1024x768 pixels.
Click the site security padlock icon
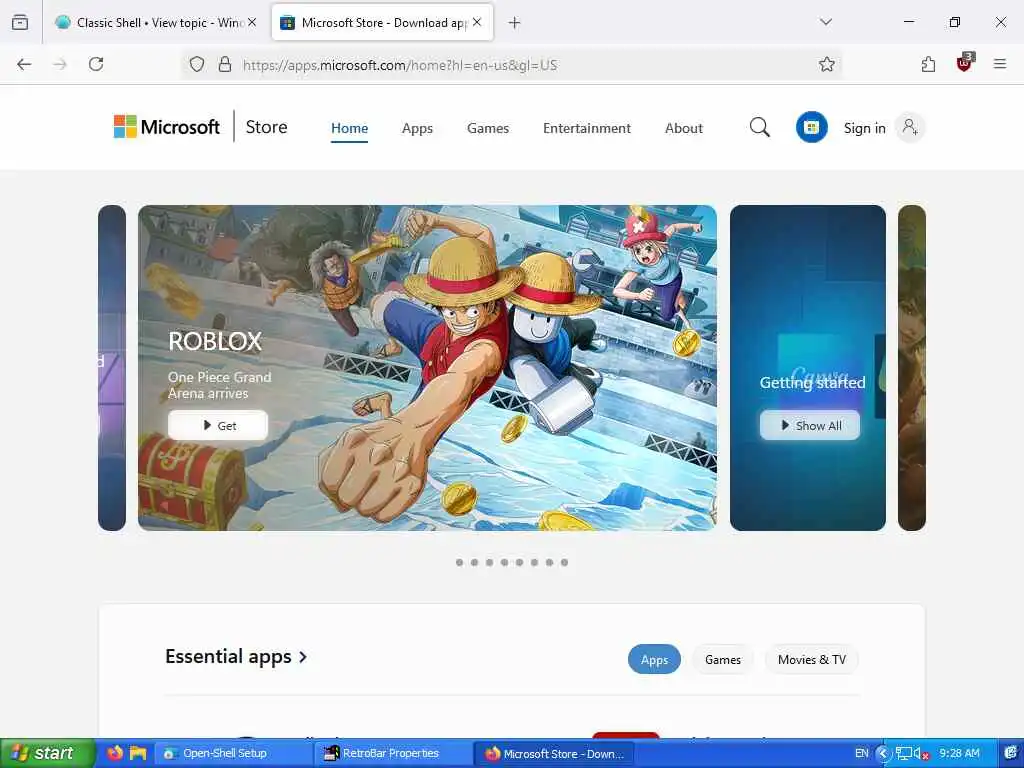(225, 64)
